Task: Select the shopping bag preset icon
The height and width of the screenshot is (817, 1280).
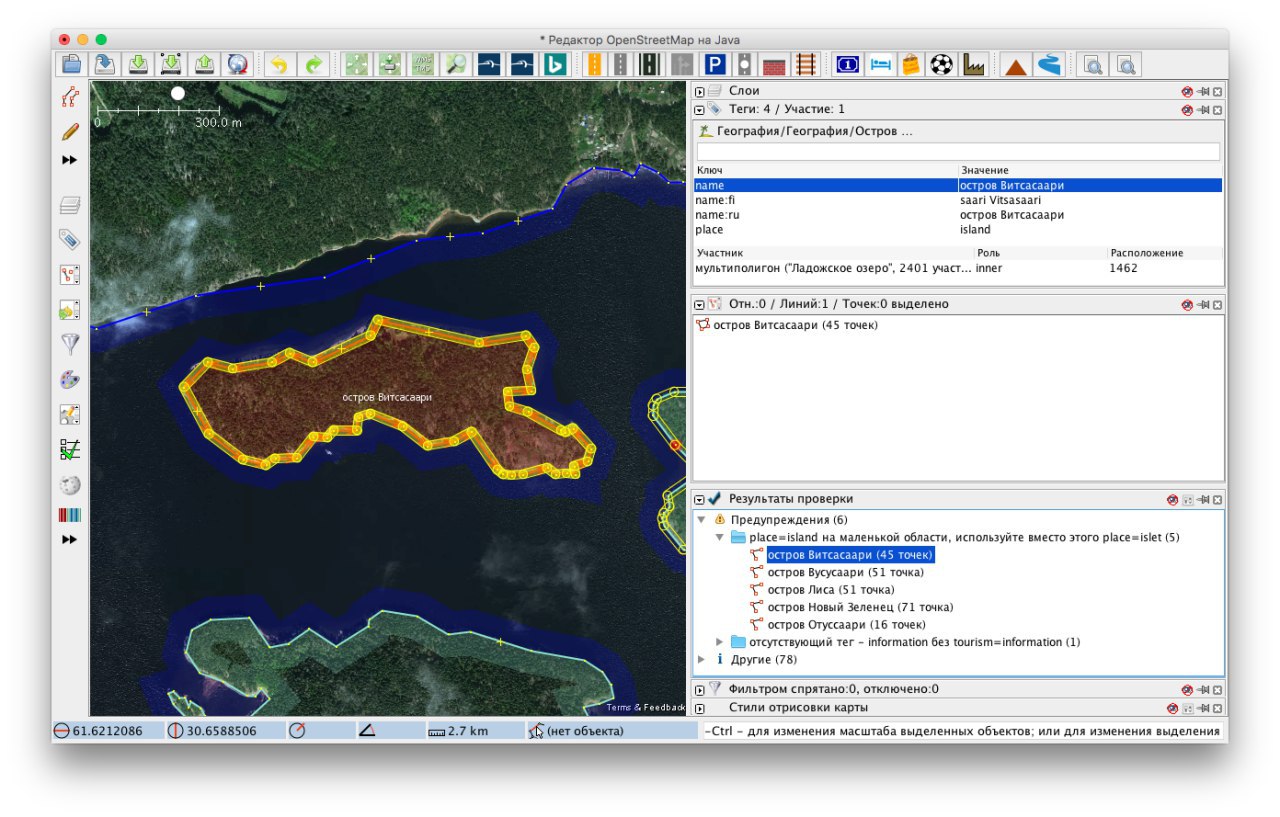Action: pos(911,64)
